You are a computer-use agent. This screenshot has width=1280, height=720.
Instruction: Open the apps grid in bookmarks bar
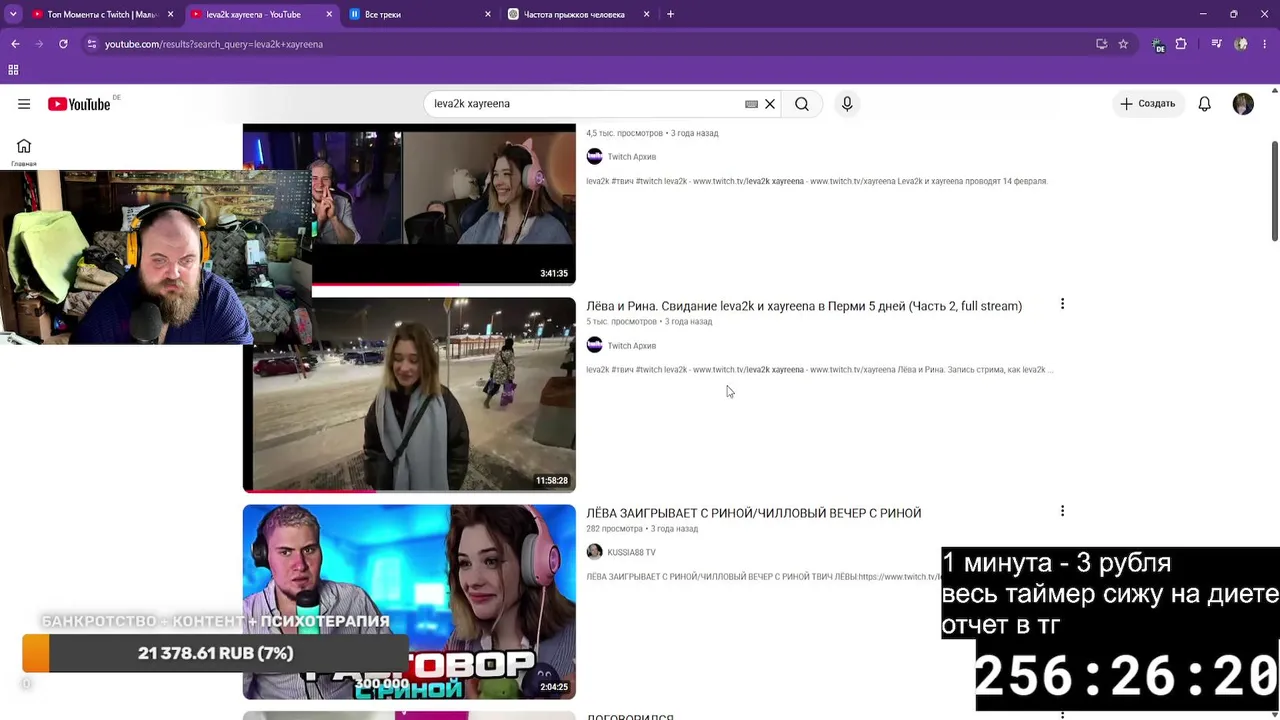(x=13, y=70)
